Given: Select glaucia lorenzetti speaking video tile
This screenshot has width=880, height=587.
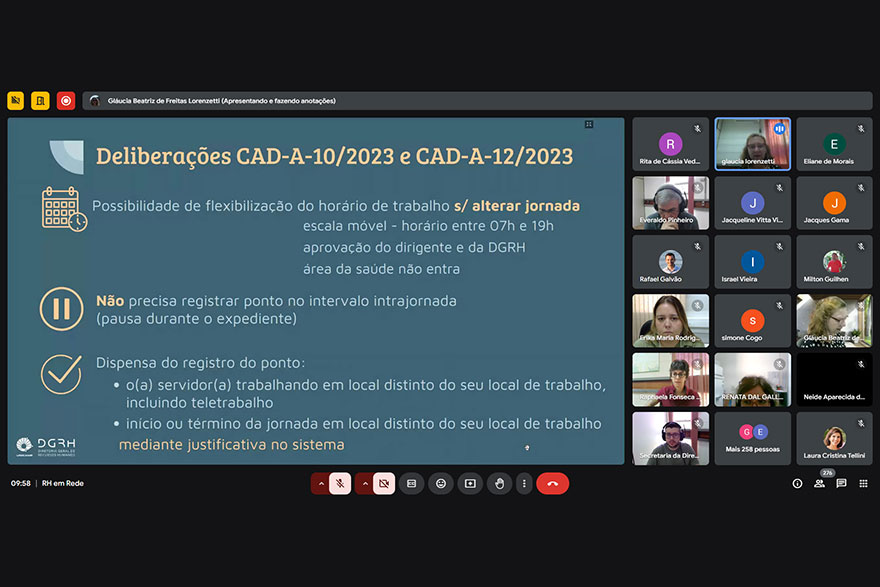Looking at the screenshot, I should point(753,144).
